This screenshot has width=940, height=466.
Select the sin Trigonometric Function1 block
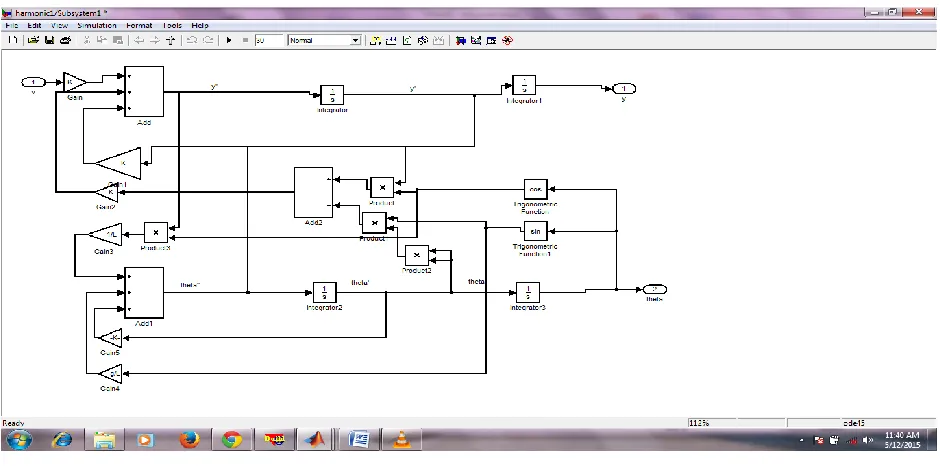coord(535,231)
